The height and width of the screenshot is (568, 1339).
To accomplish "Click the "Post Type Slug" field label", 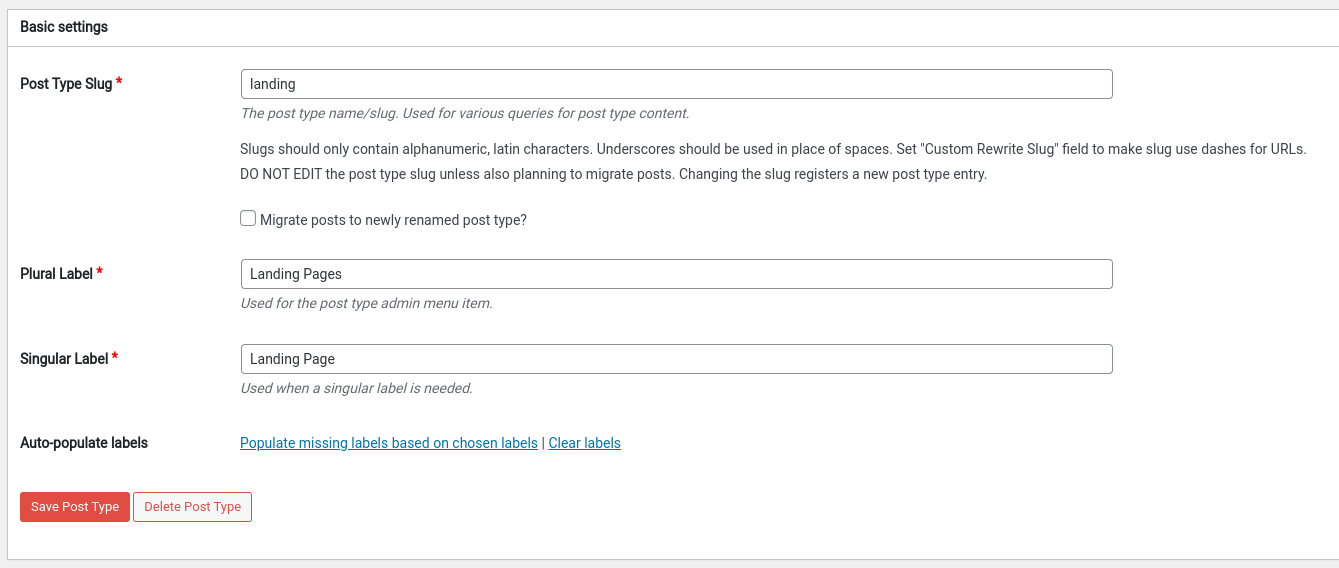I will 66,84.
